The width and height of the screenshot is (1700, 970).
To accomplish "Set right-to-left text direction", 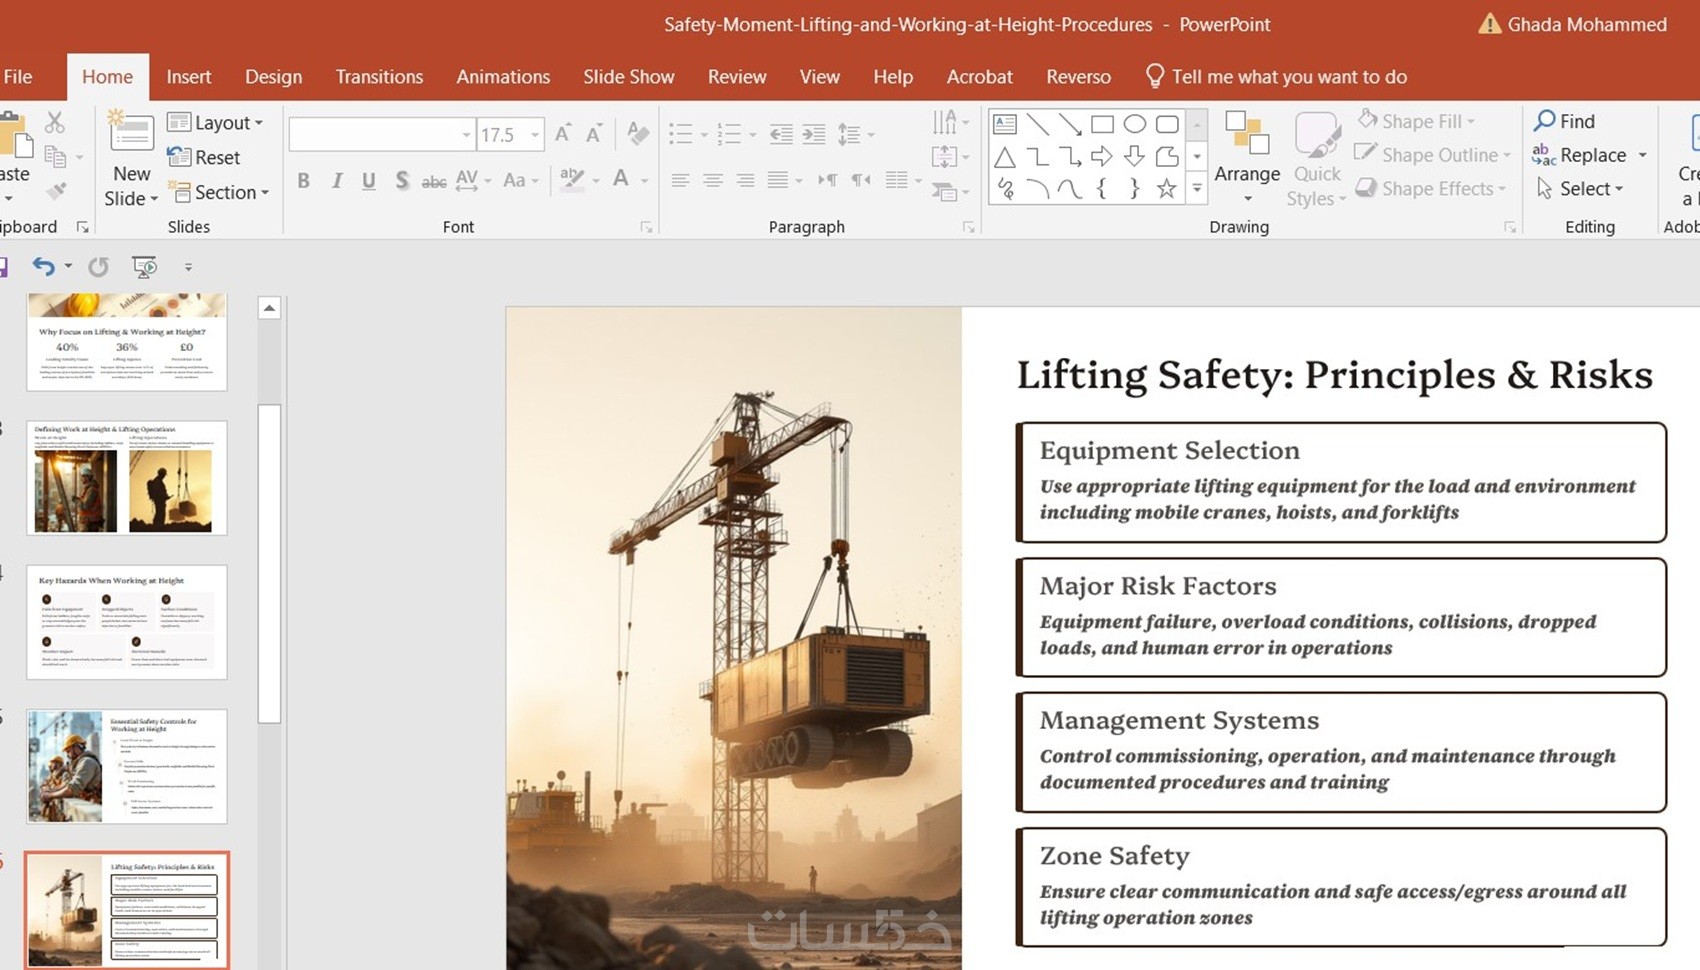I will coord(860,180).
